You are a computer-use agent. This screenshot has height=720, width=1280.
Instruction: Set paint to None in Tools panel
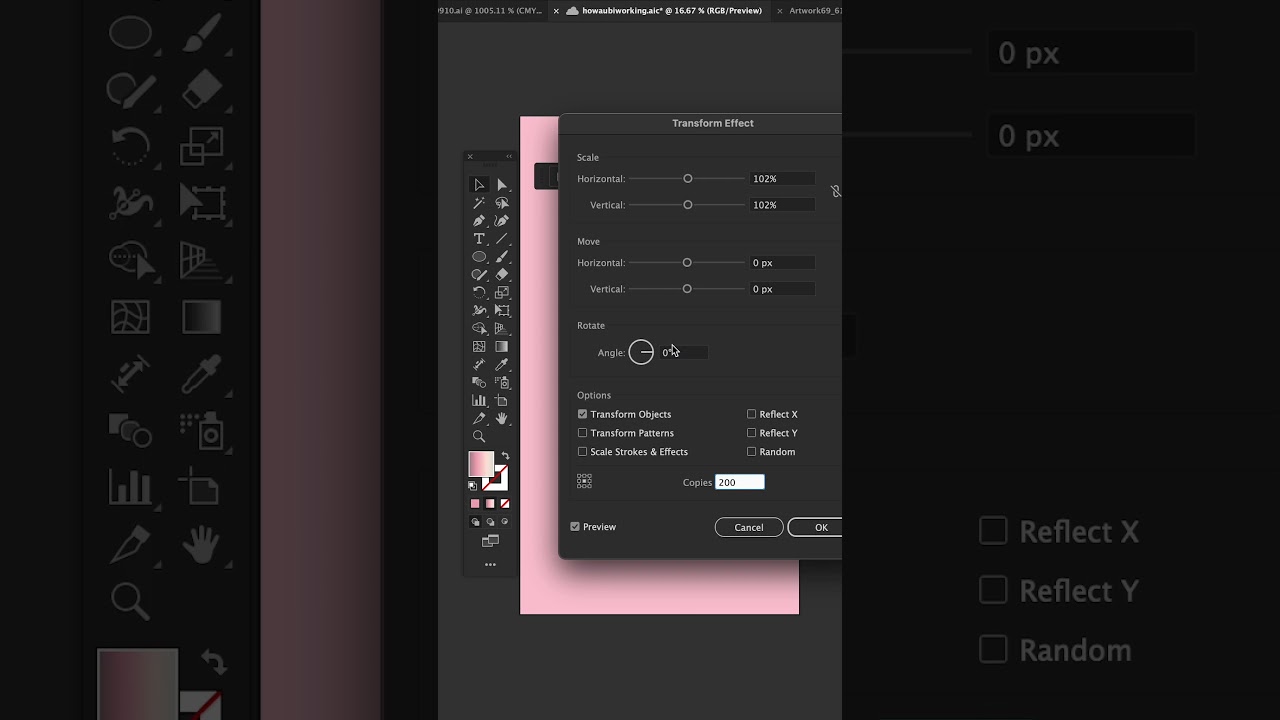click(505, 504)
